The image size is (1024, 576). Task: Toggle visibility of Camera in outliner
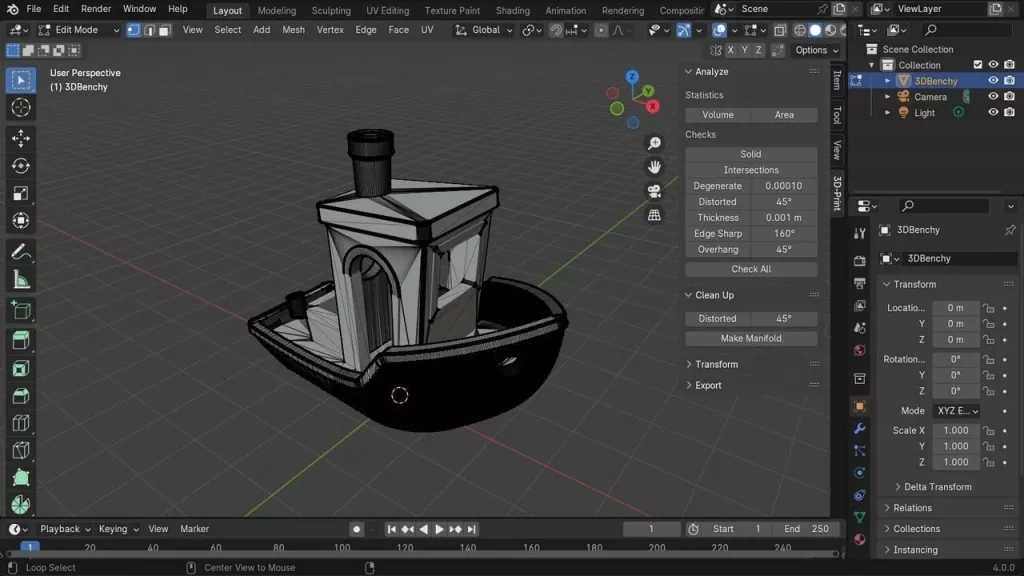click(993, 97)
